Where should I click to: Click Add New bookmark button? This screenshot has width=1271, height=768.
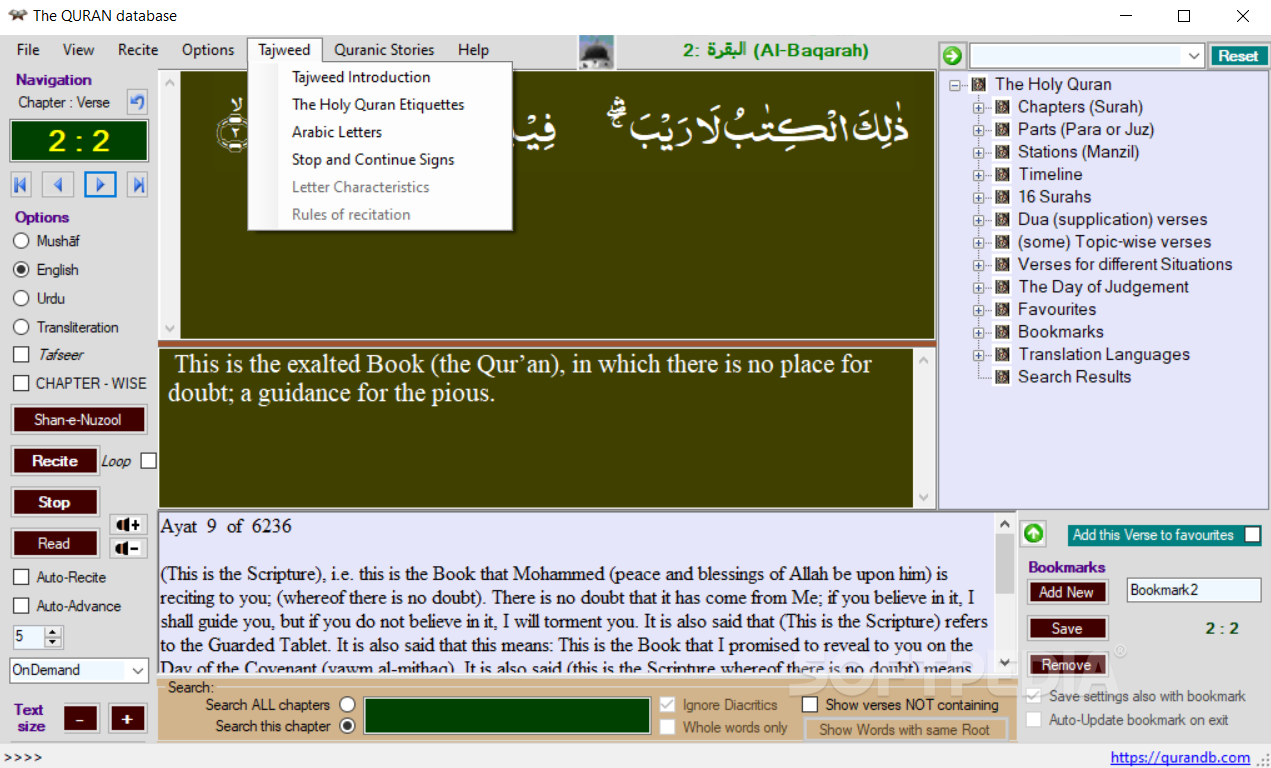tap(1067, 592)
